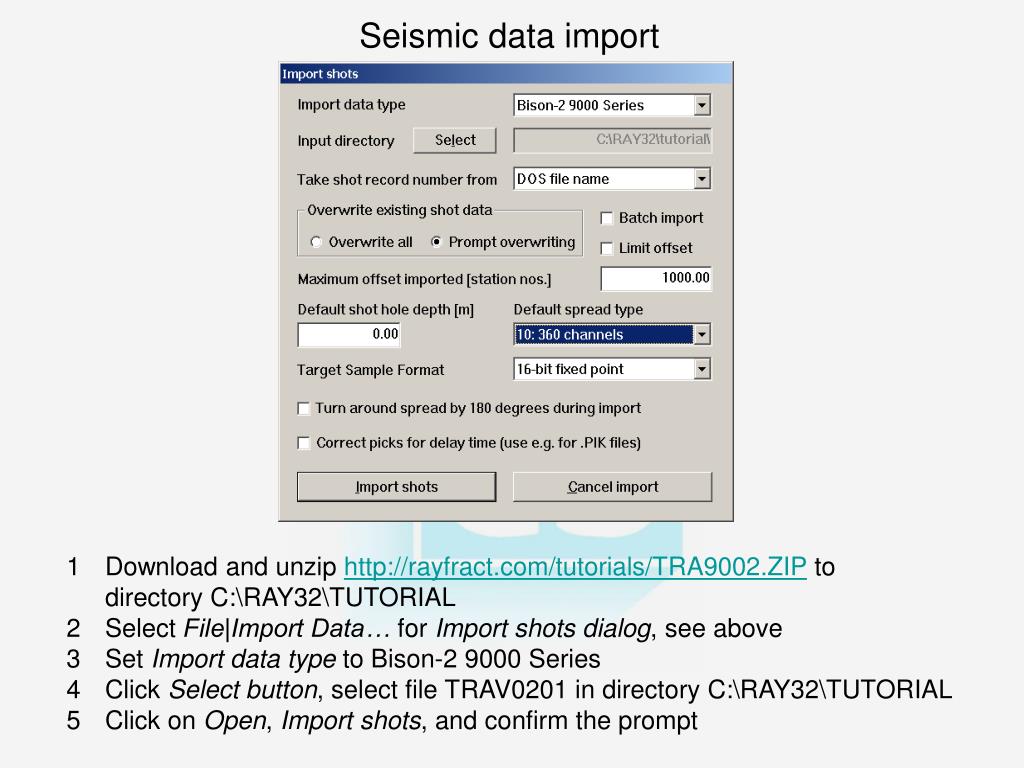Click the Bison-2 9000 Series combo box
This screenshot has height=768, width=1024.
click(612, 105)
